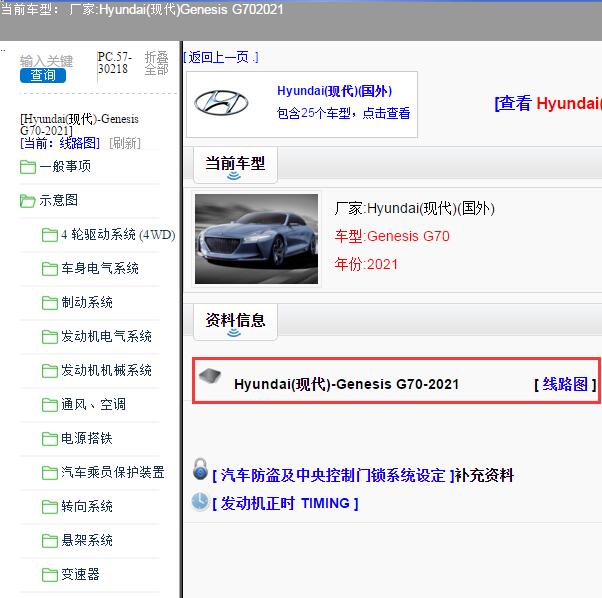Open 制动系统 tree item
The image size is (602, 598).
point(87,303)
